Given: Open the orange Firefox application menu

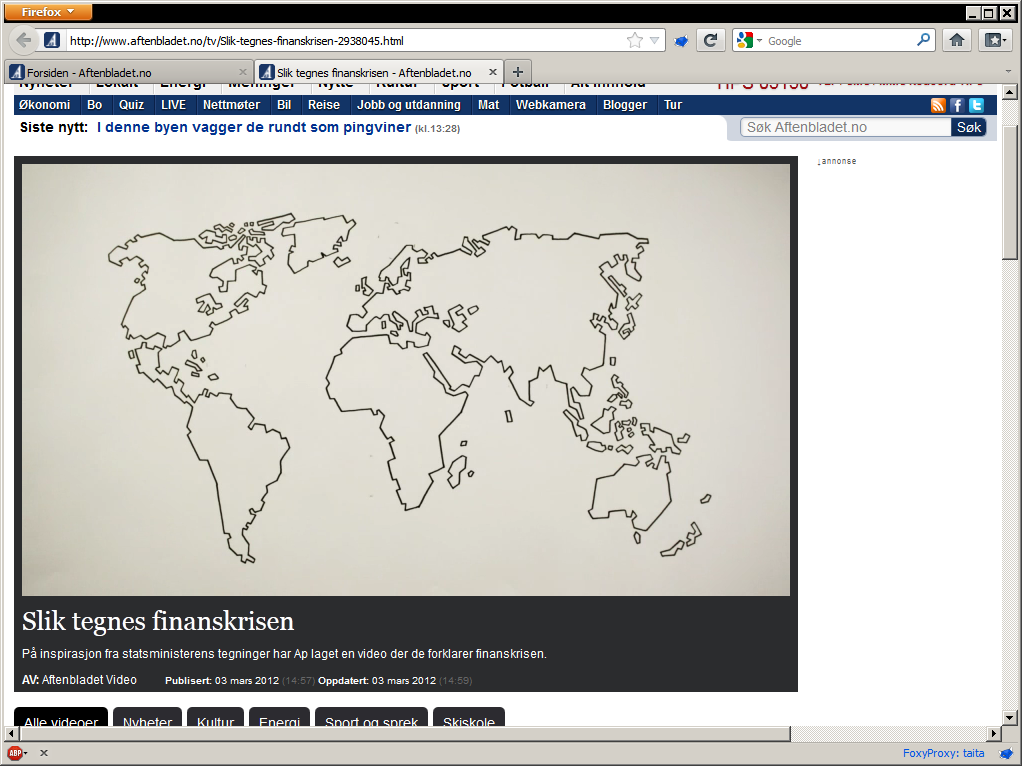Looking at the screenshot, I should tap(48, 12).
